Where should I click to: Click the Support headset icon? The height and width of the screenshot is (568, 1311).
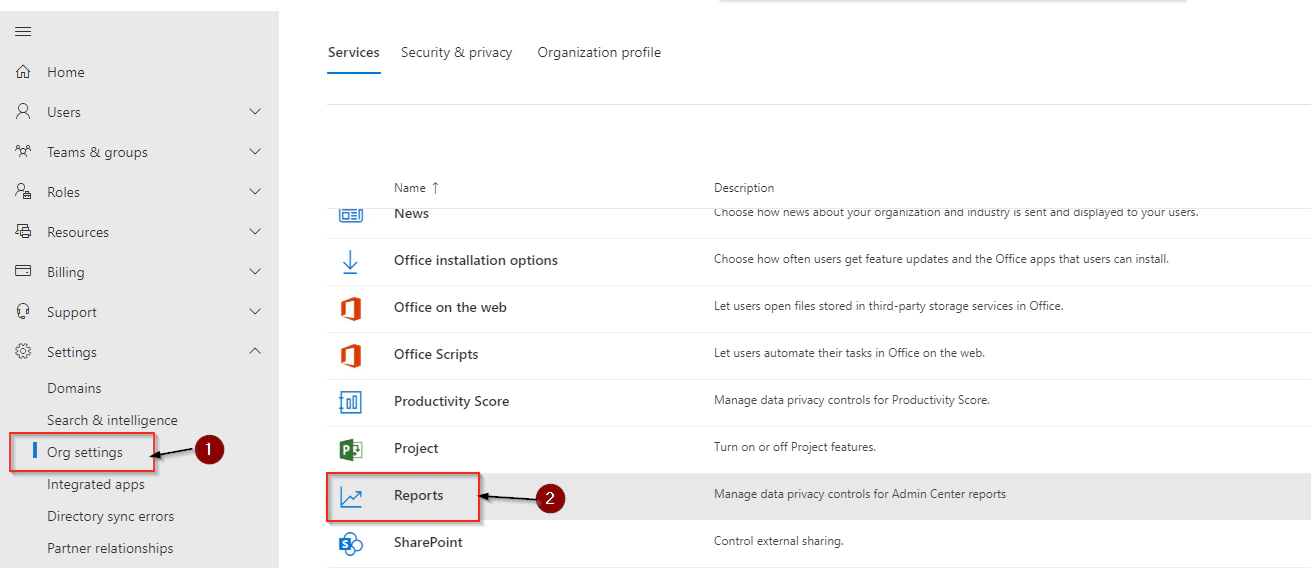point(23,312)
